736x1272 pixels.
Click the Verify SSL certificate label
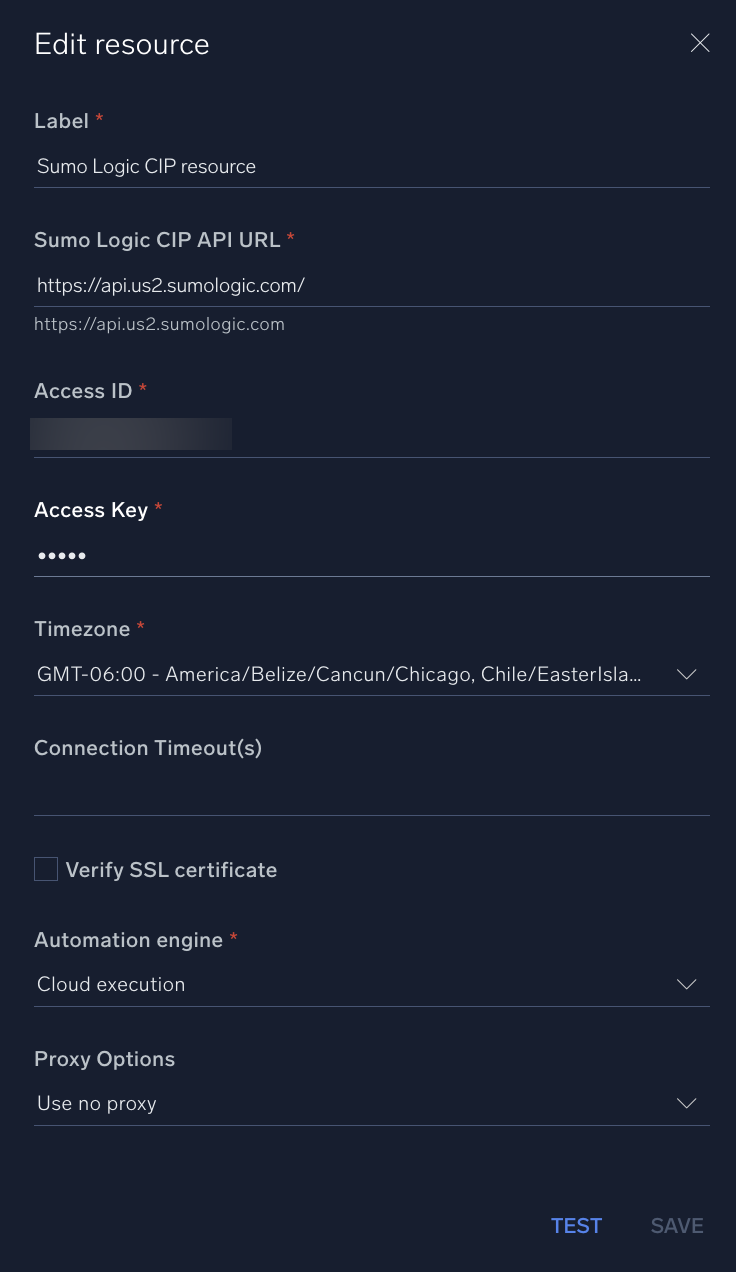click(172, 870)
